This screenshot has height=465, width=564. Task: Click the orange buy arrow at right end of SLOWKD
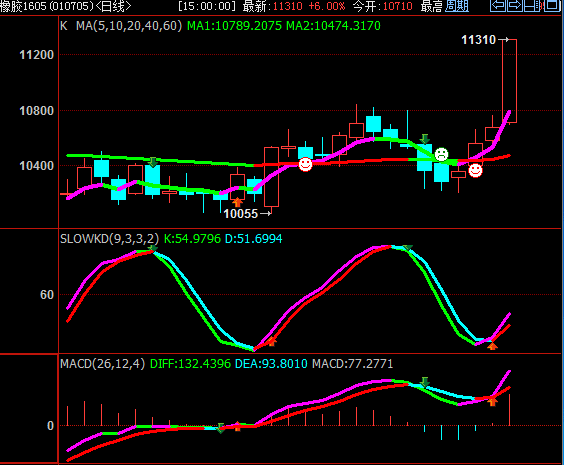pos(492,346)
